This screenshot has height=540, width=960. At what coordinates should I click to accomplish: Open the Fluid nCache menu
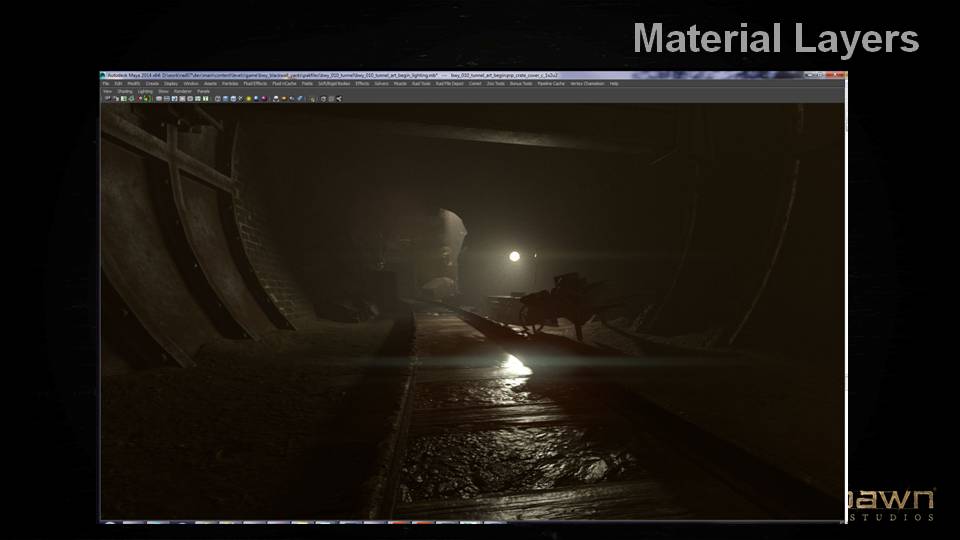click(x=284, y=84)
